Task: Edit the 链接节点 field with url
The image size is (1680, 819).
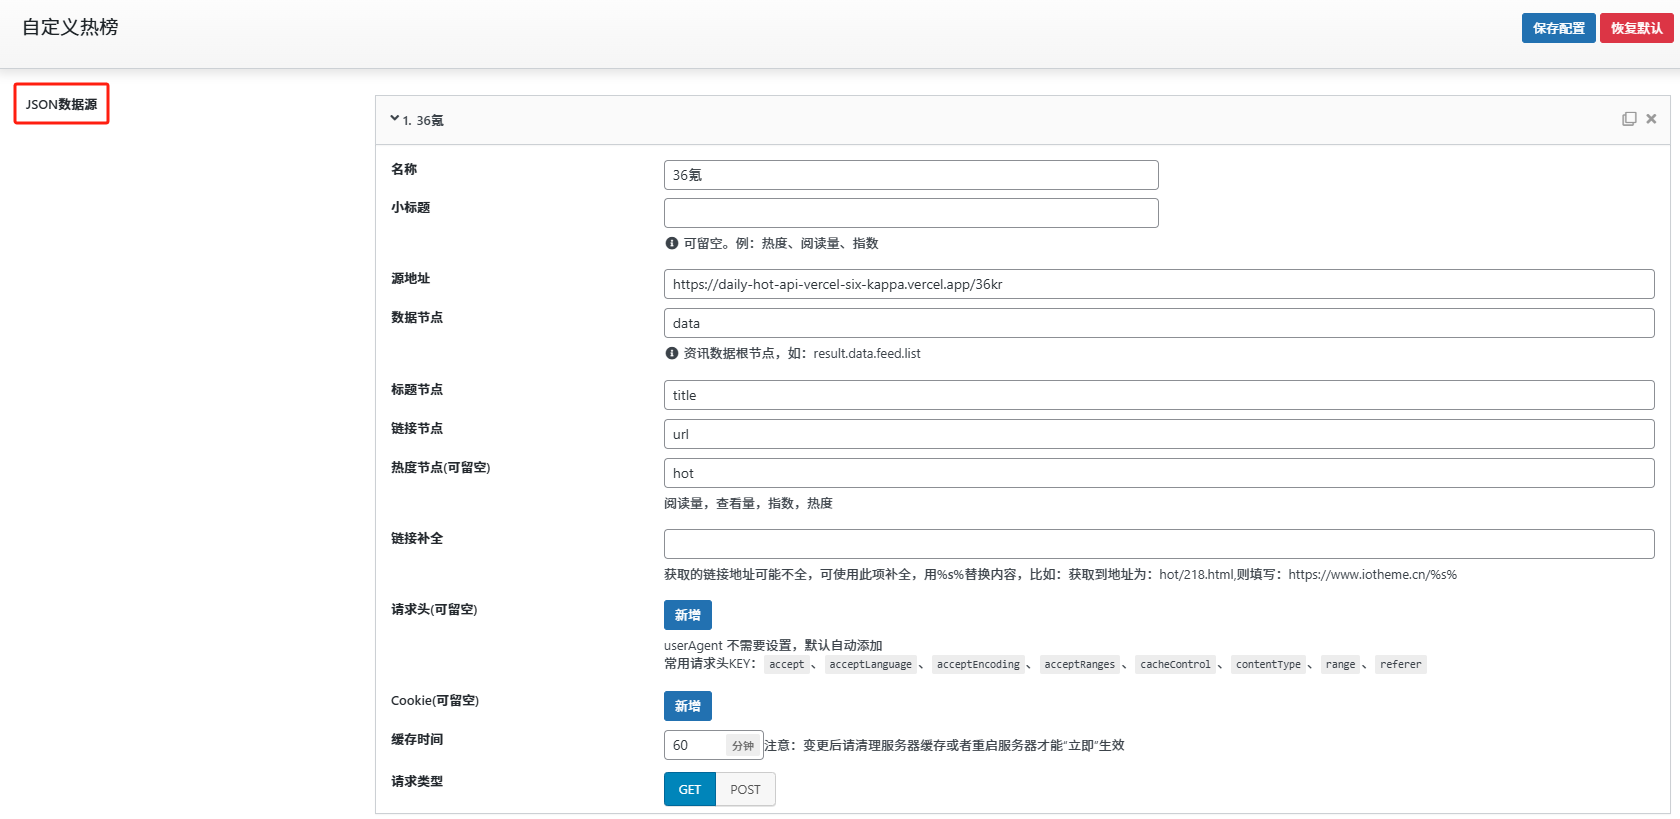Action: [x=1159, y=434]
